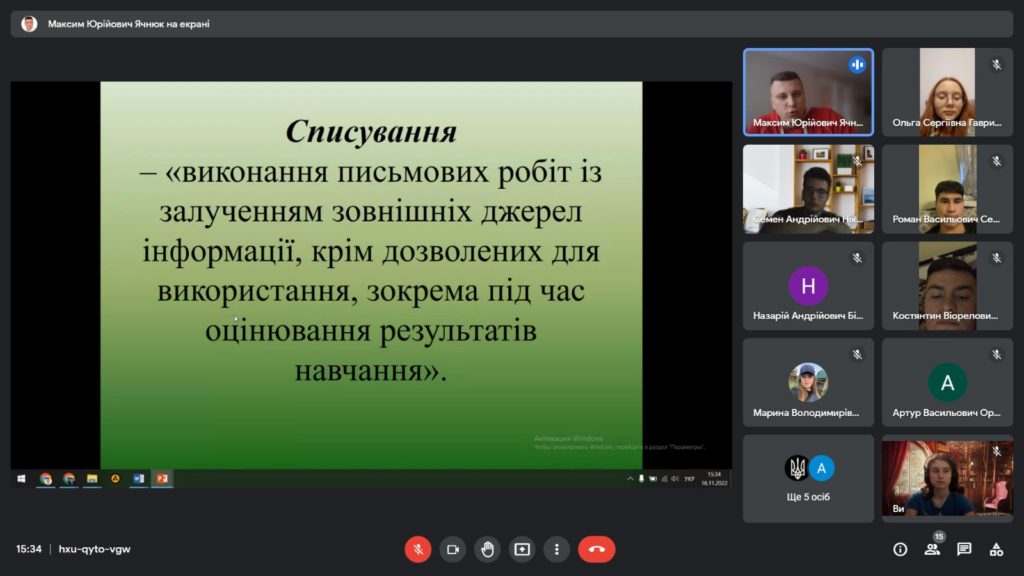Image resolution: width=1024 pixels, height=576 pixels.
Task: Click the shared slide heading 'Списування'
Action: [371, 132]
